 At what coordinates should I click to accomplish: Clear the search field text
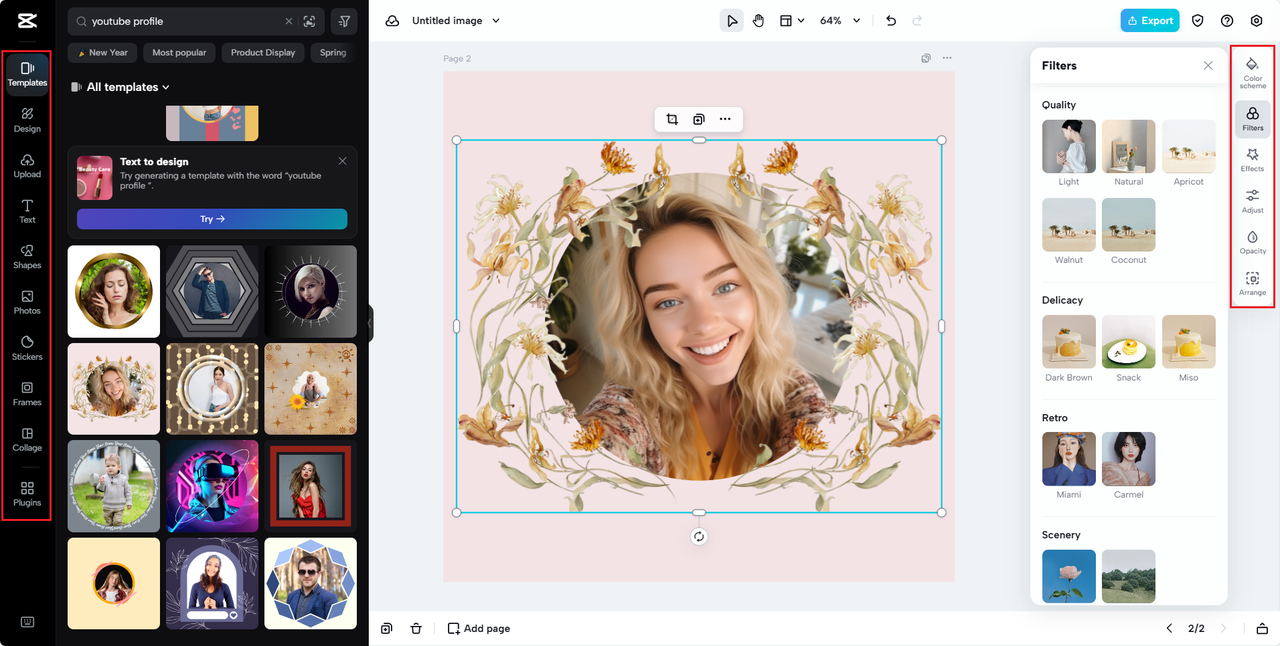pyautogui.click(x=289, y=21)
